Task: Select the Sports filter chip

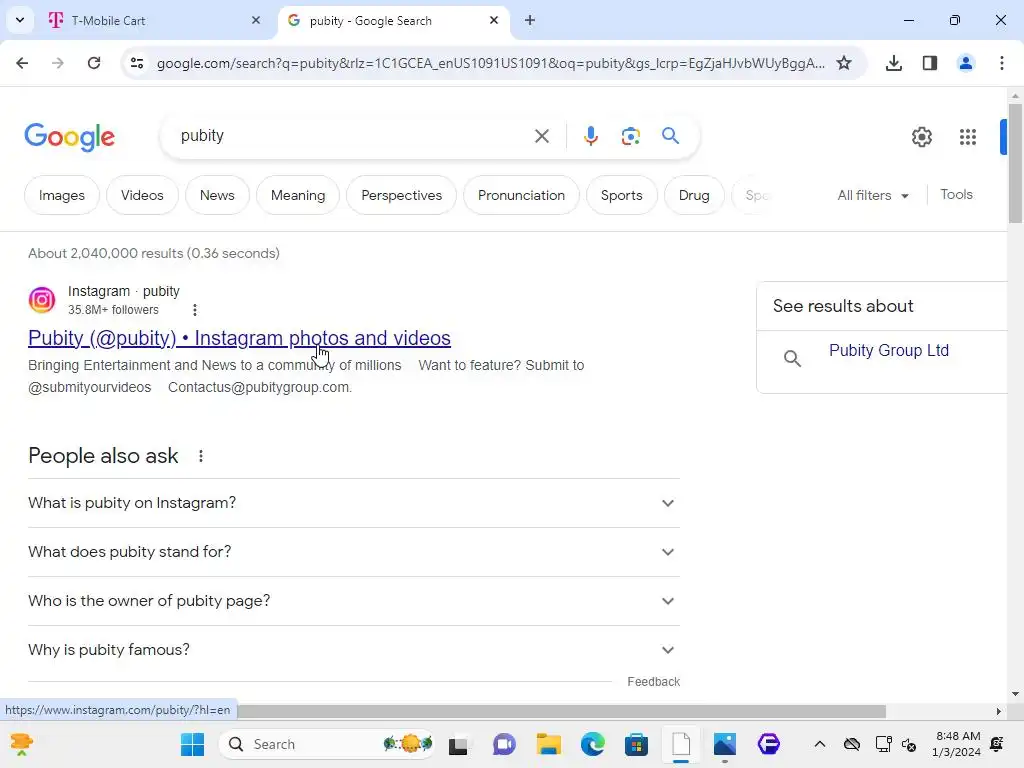Action: [621, 195]
